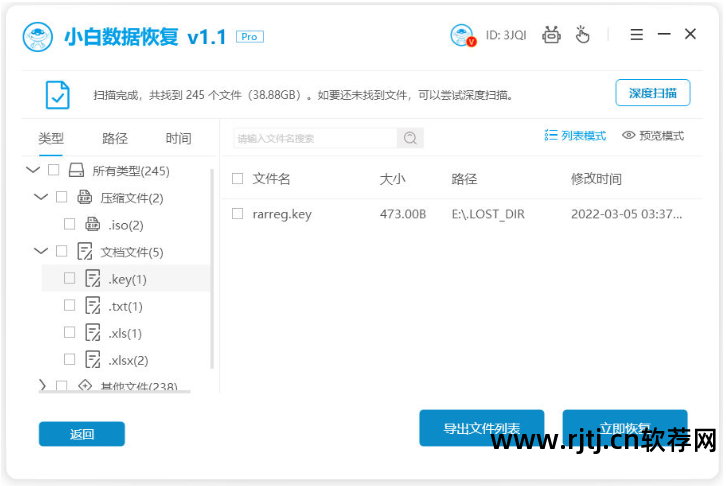Click the document icon beside 文档文件(5)

[85, 251]
